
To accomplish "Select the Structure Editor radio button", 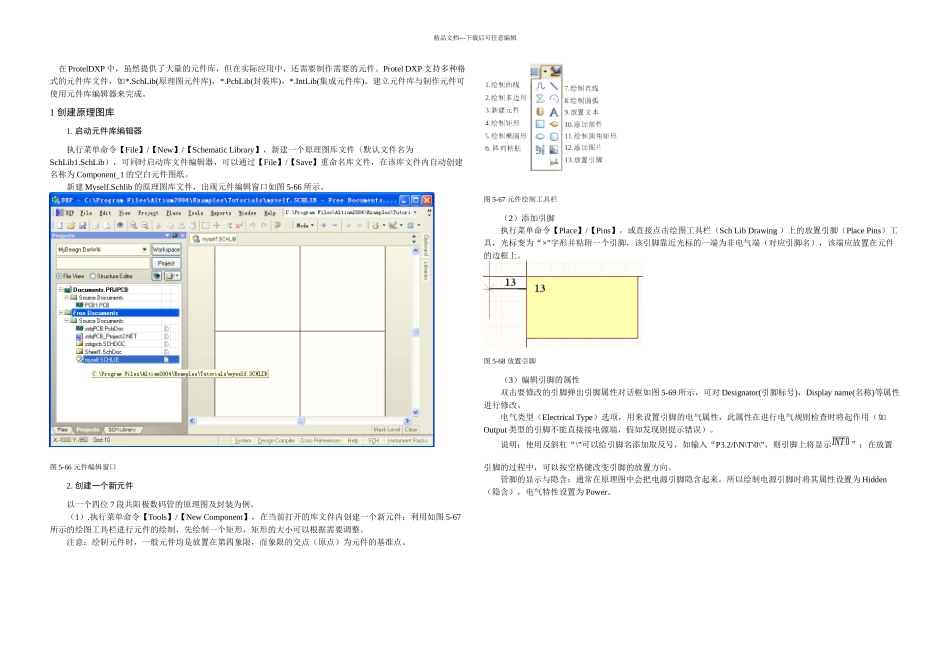I will (93, 276).
